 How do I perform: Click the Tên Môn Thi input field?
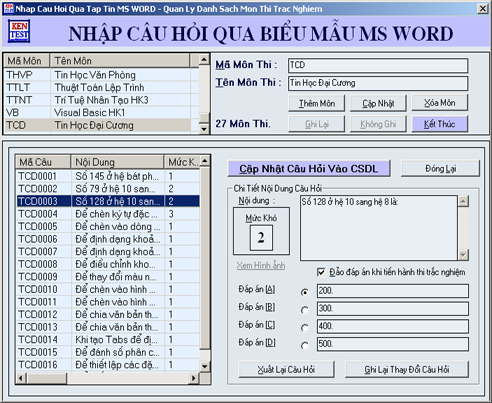click(x=378, y=83)
